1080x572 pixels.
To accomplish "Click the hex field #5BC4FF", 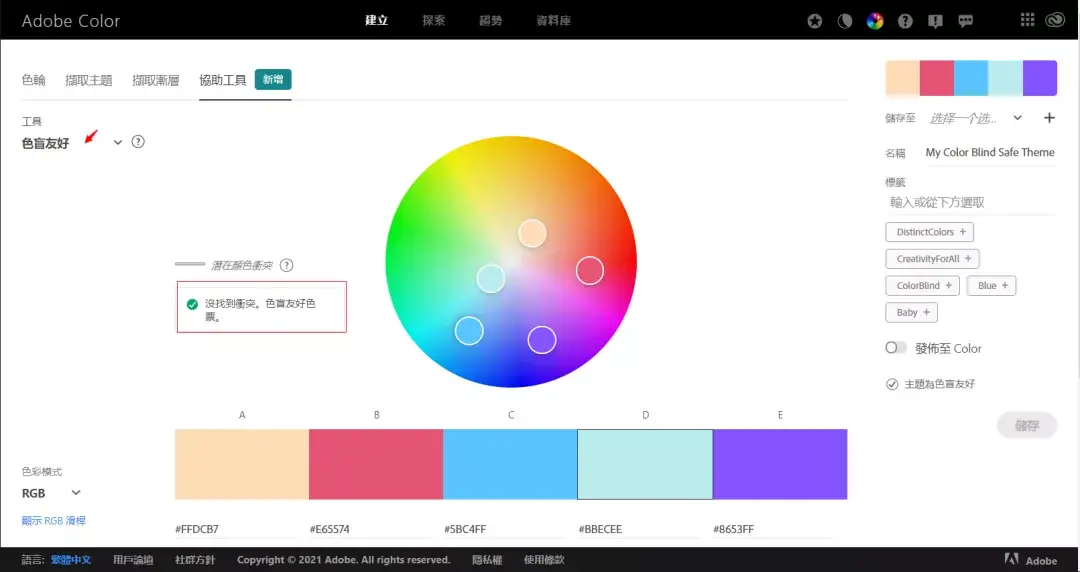I will 503,529.
